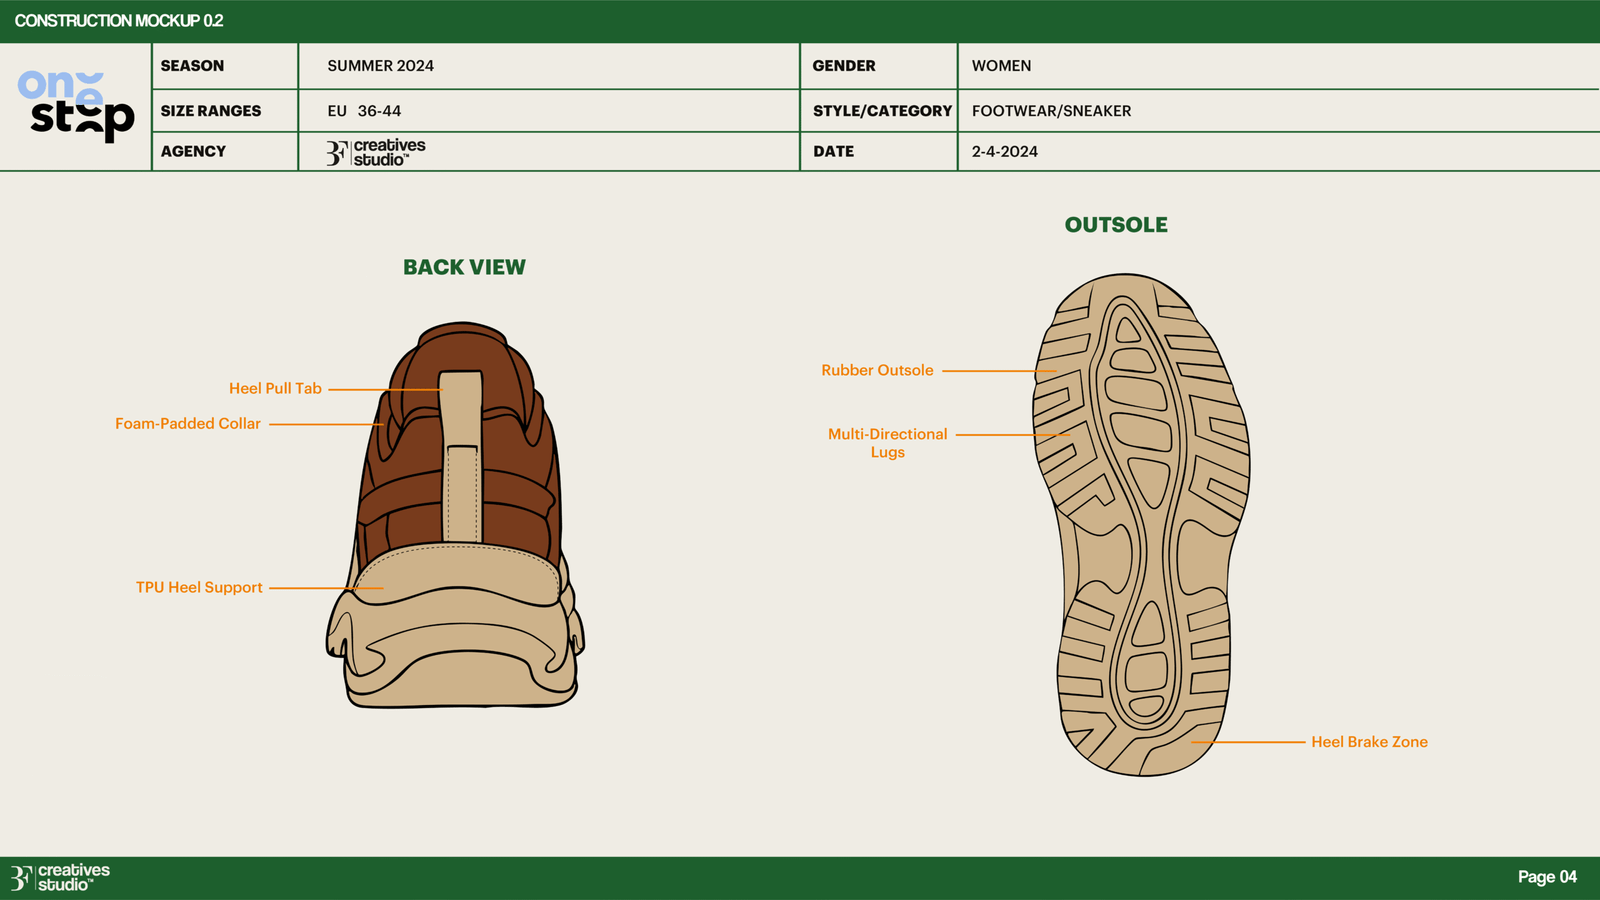The height and width of the screenshot is (900, 1600).
Task: Select the FOOTWEAR/SNEAKER category value
Action: (x=1051, y=111)
